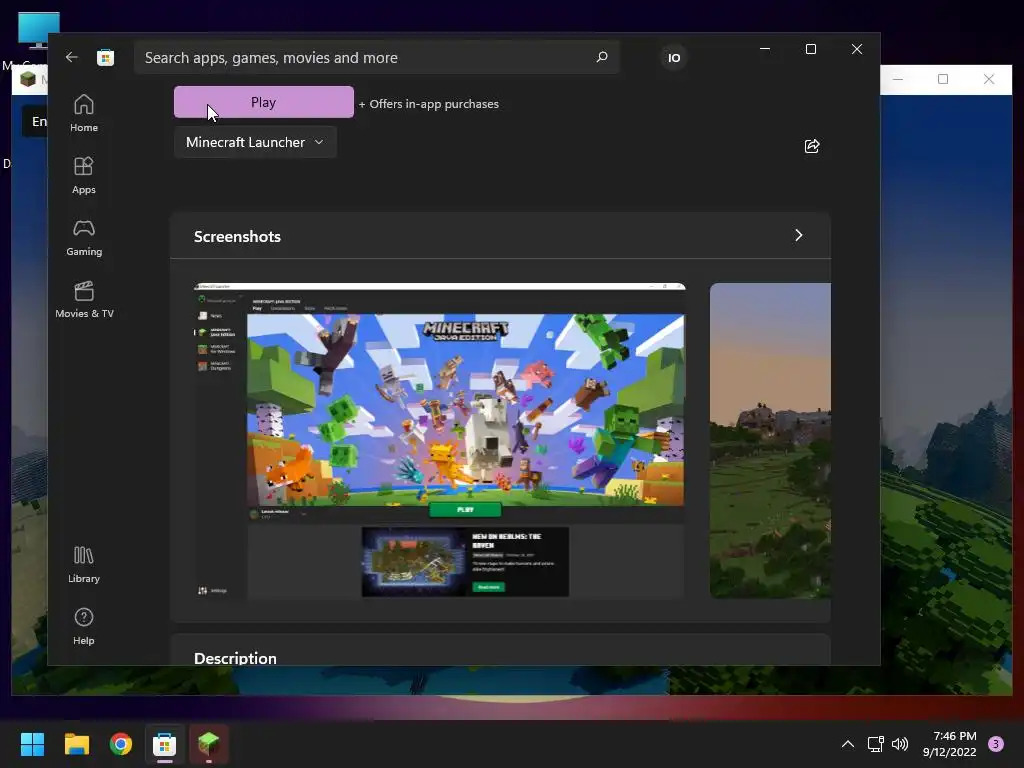Image resolution: width=1024 pixels, height=768 pixels.
Task: Click Offers in-app purchases text
Action: pyautogui.click(x=428, y=104)
